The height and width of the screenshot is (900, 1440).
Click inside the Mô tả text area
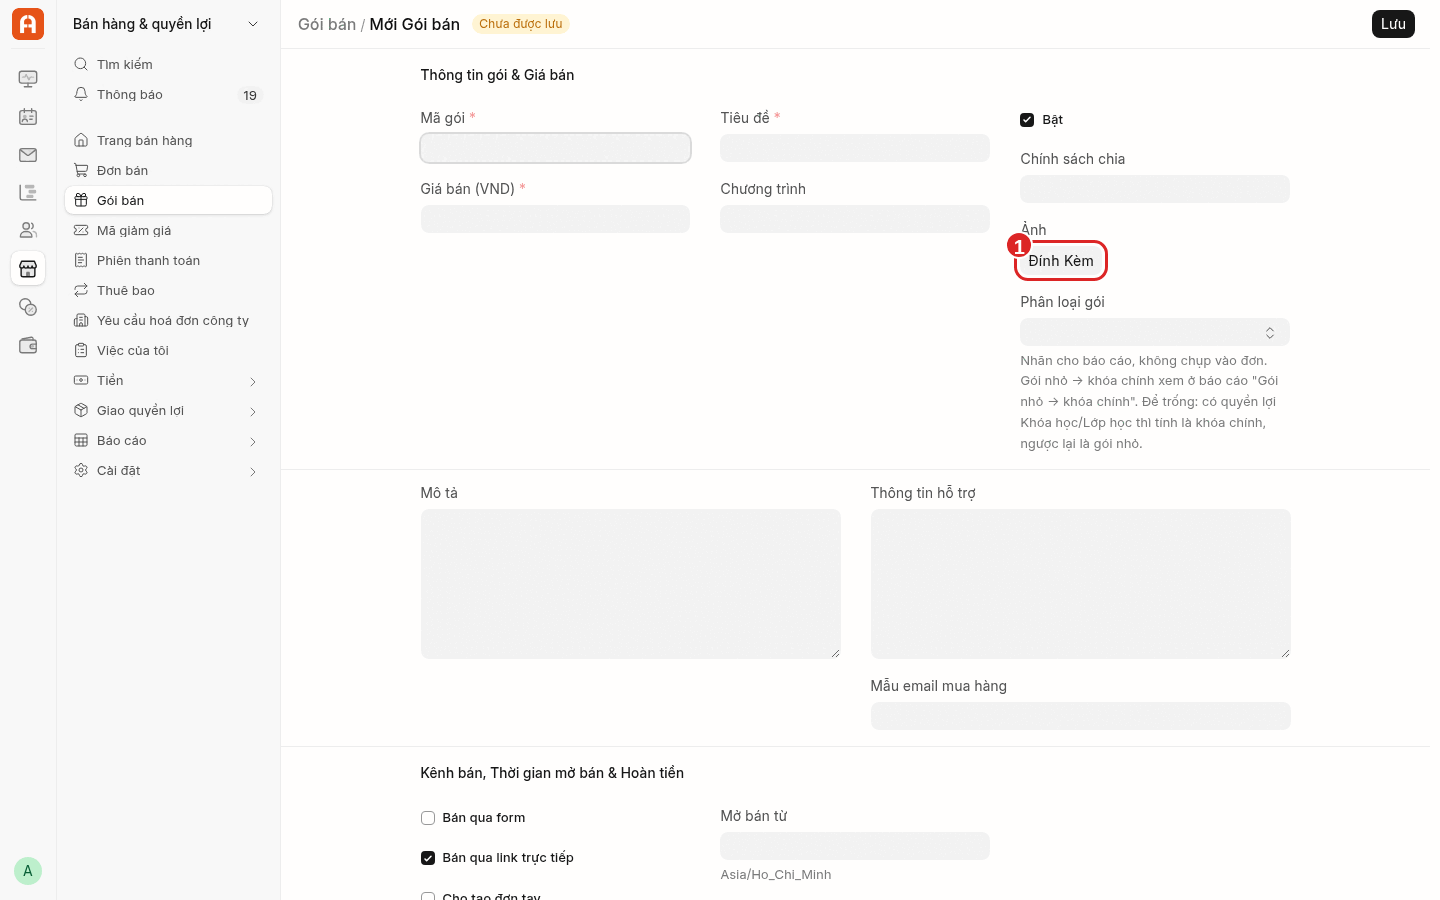[x=631, y=584]
